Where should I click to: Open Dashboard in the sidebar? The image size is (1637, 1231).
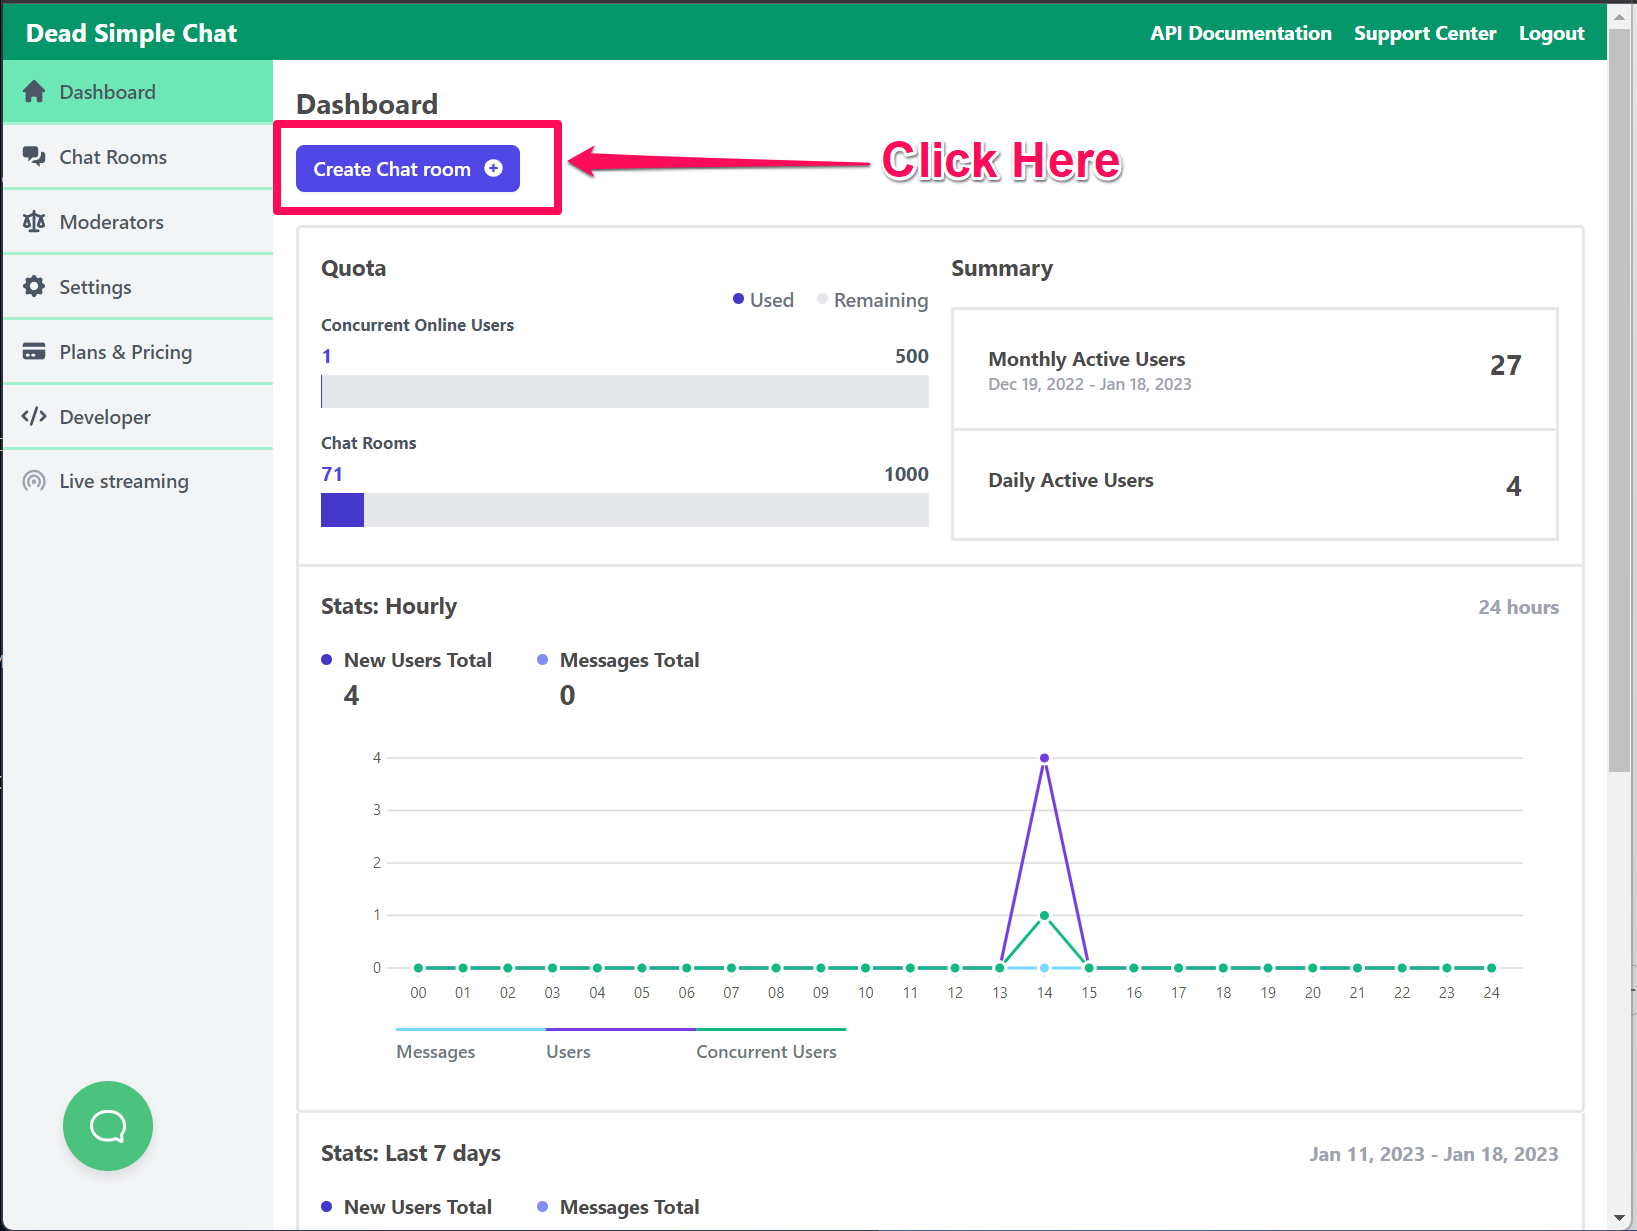[138, 92]
